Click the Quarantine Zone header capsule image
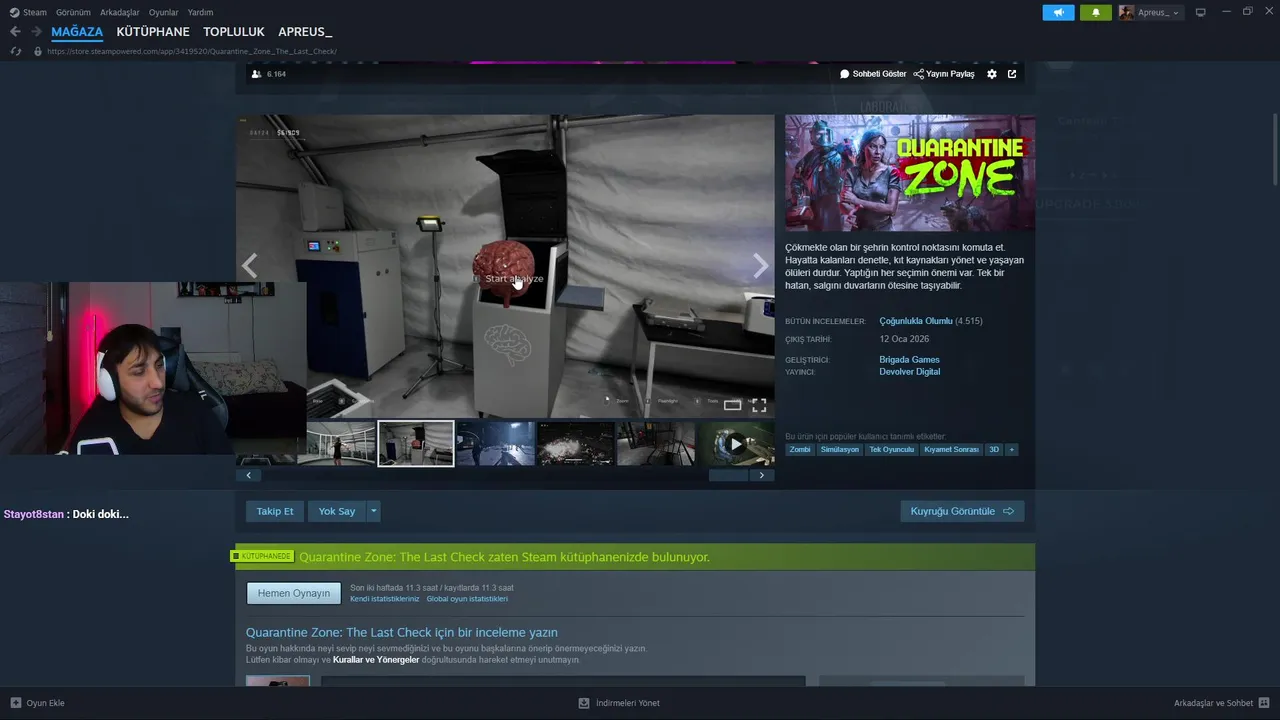 pyautogui.click(x=910, y=173)
